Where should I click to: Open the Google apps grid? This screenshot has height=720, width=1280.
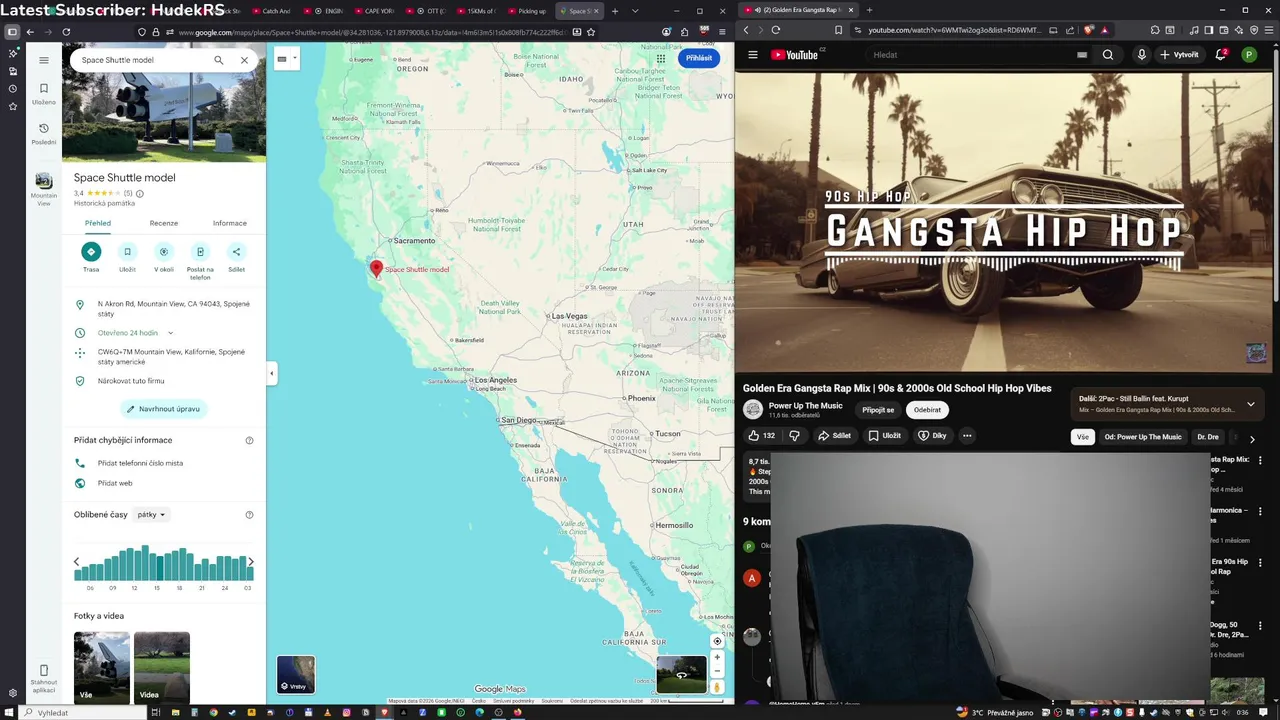coord(661,59)
